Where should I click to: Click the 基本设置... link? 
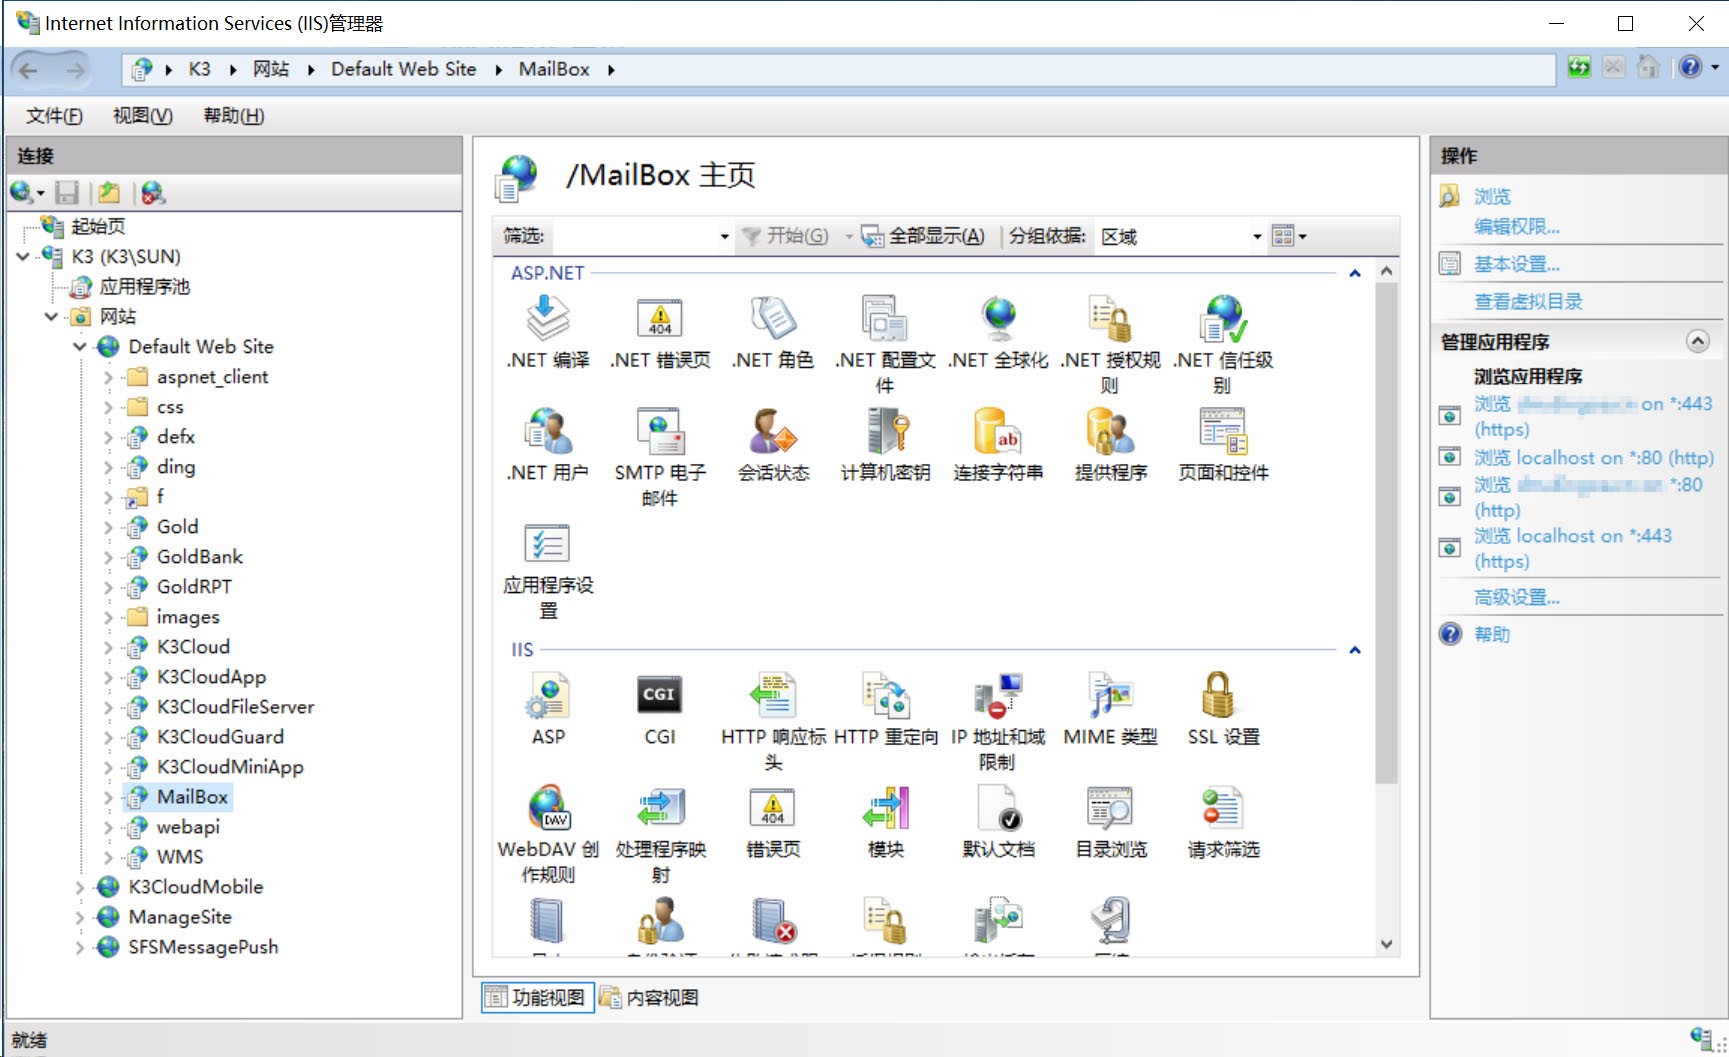tap(1516, 264)
